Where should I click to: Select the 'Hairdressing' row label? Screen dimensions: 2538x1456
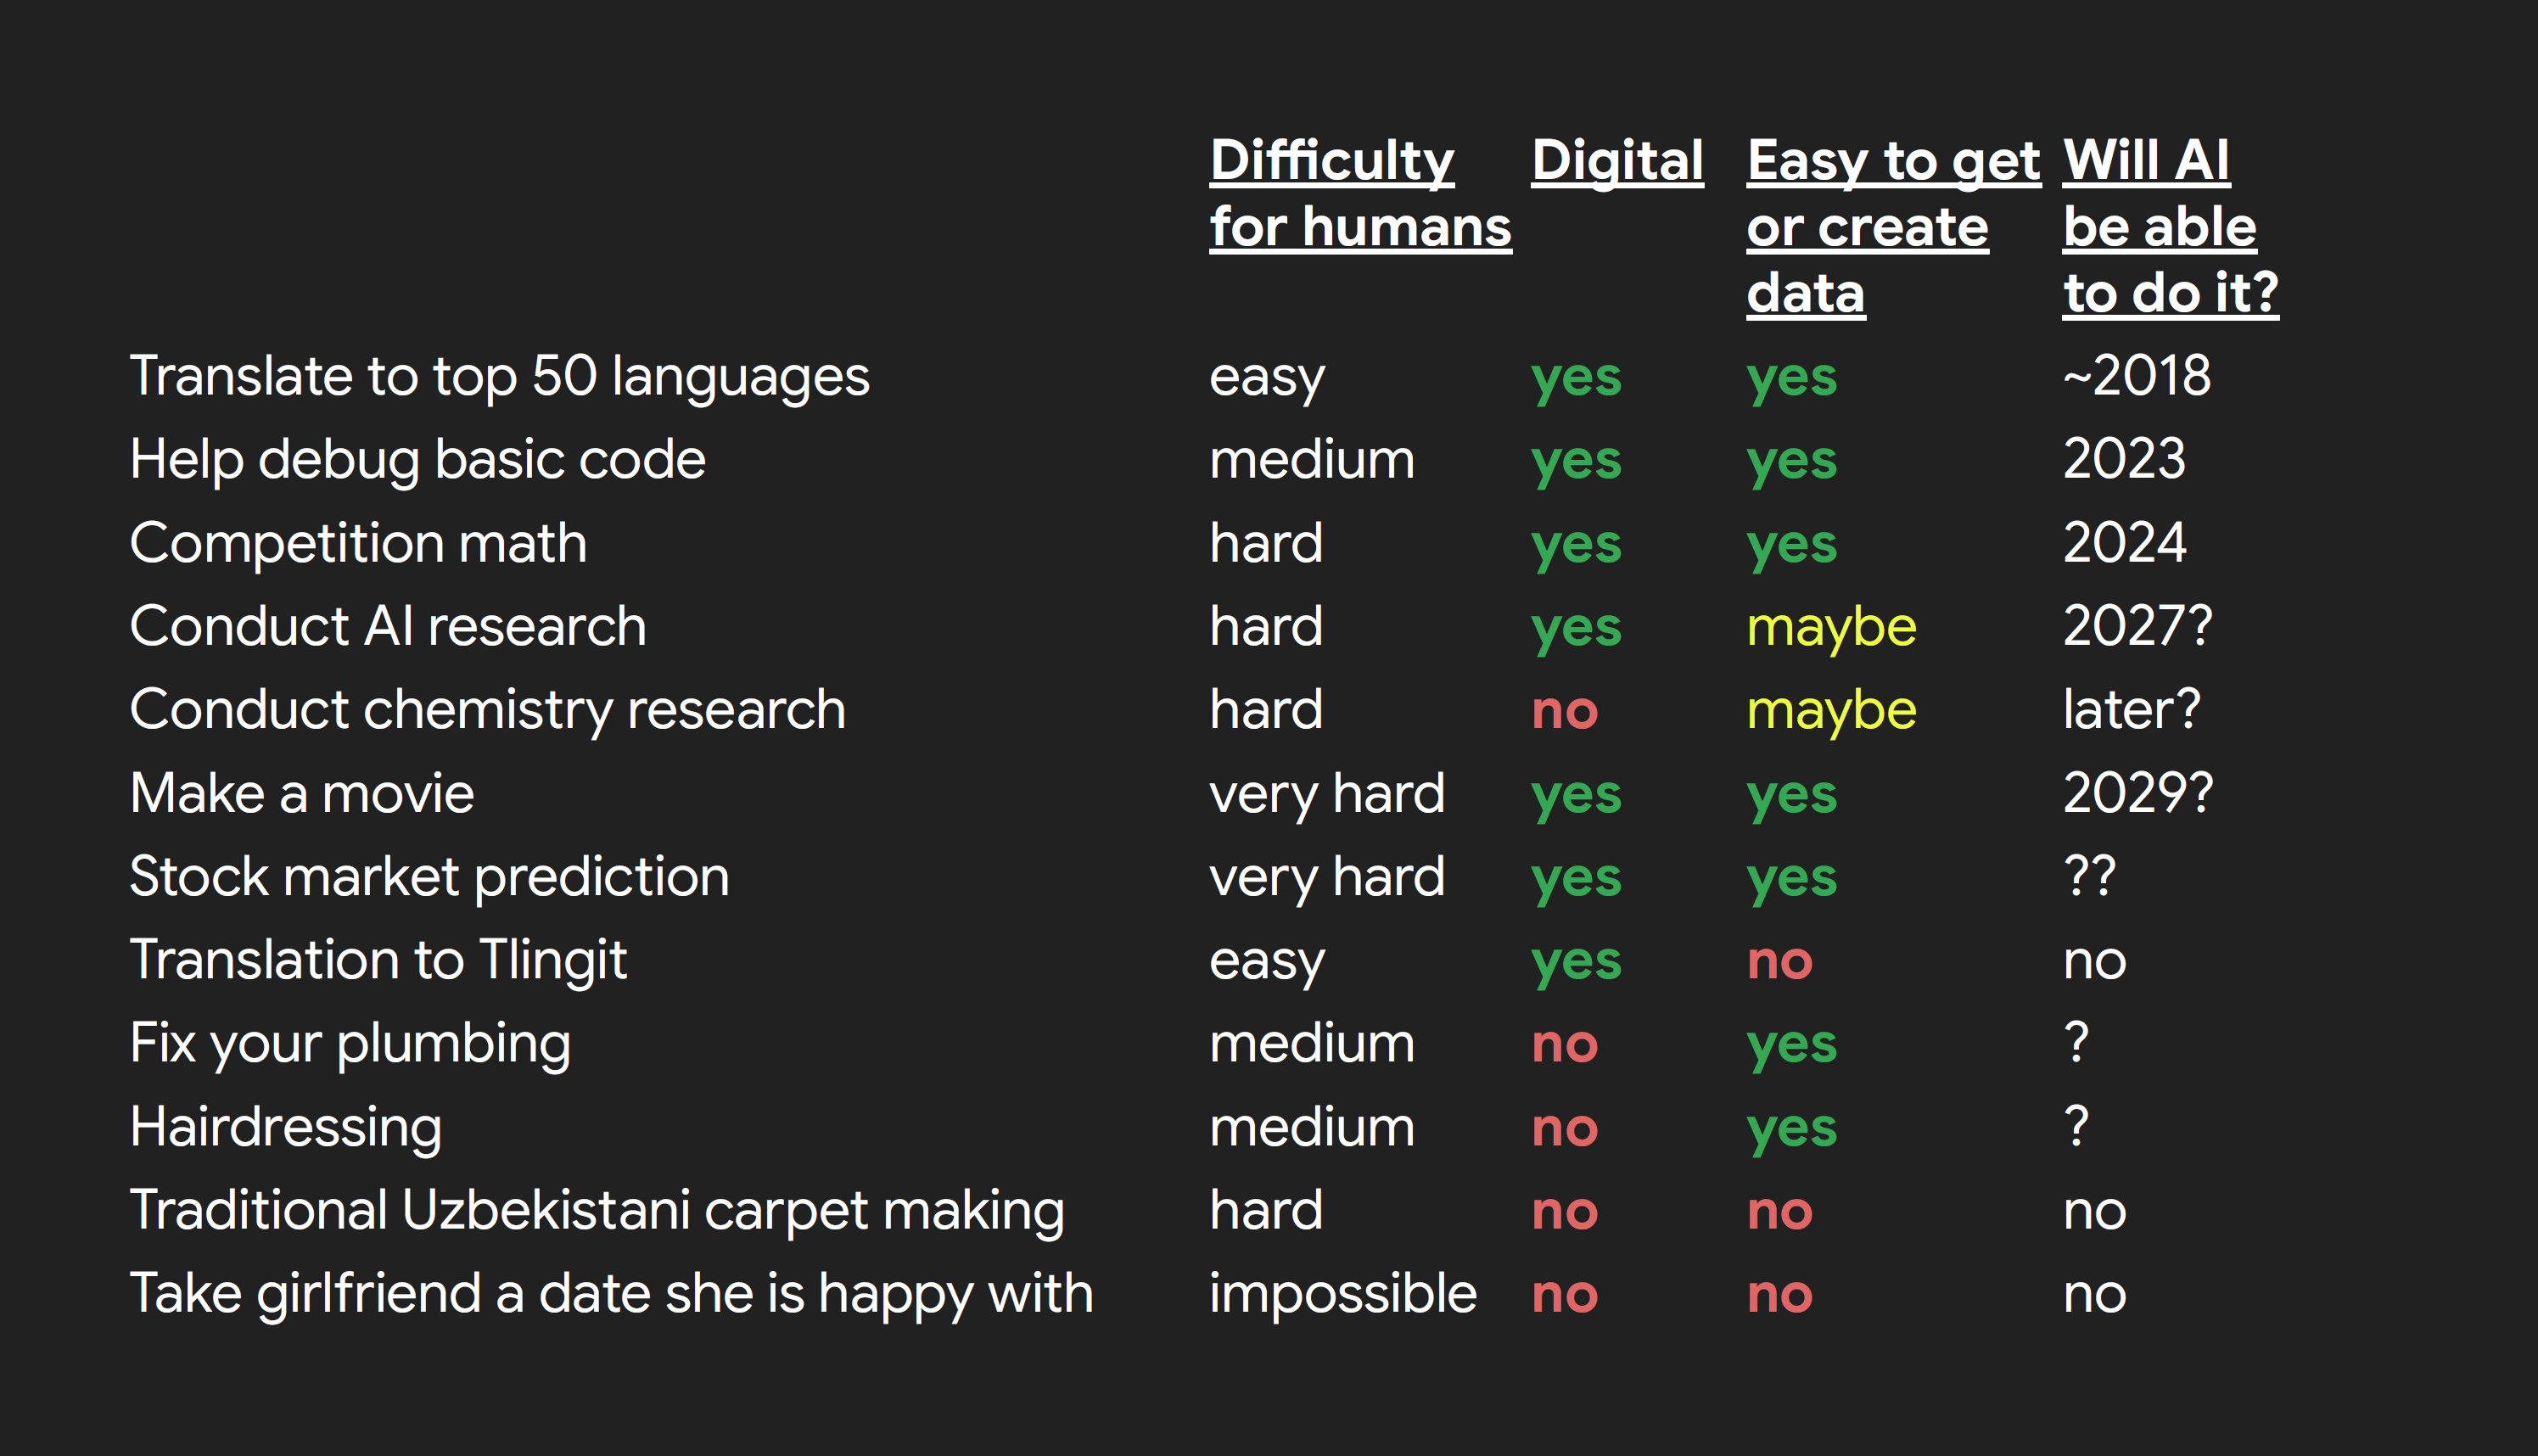click(x=285, y=1127)
